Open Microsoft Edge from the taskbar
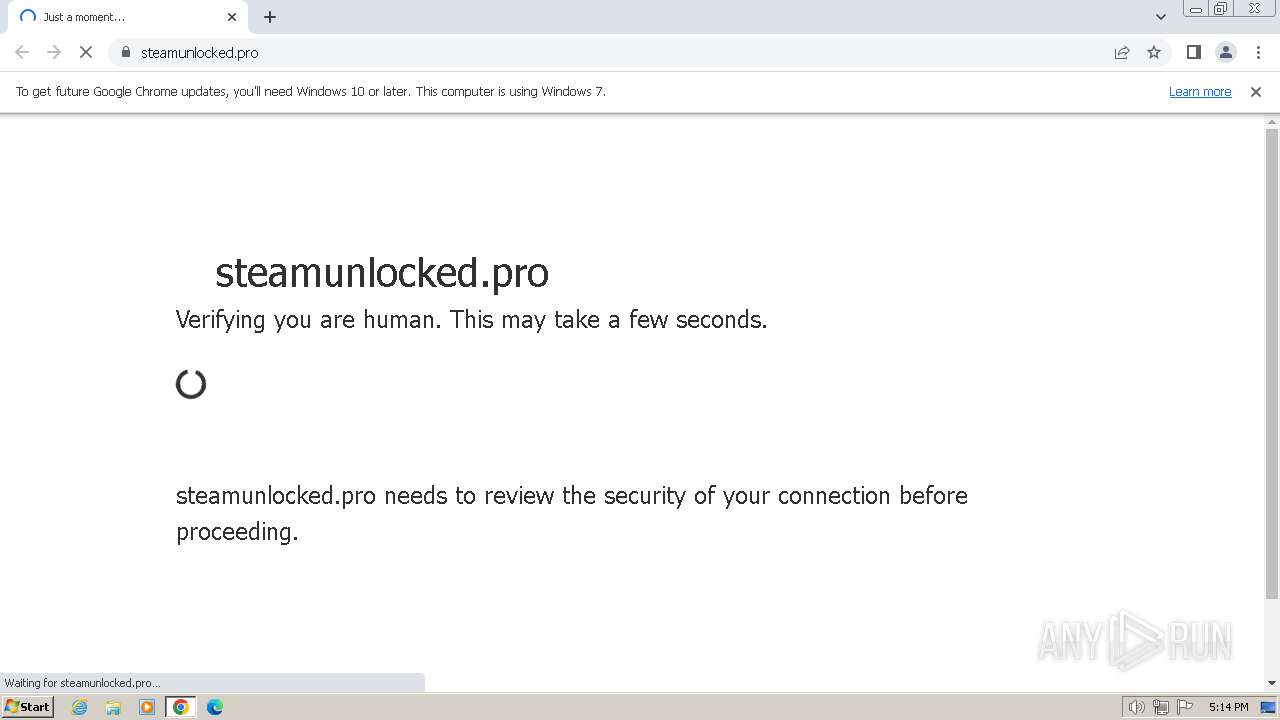Viewport: 1280px width, 720px height. pyautogui.click(x=214, y=707)
